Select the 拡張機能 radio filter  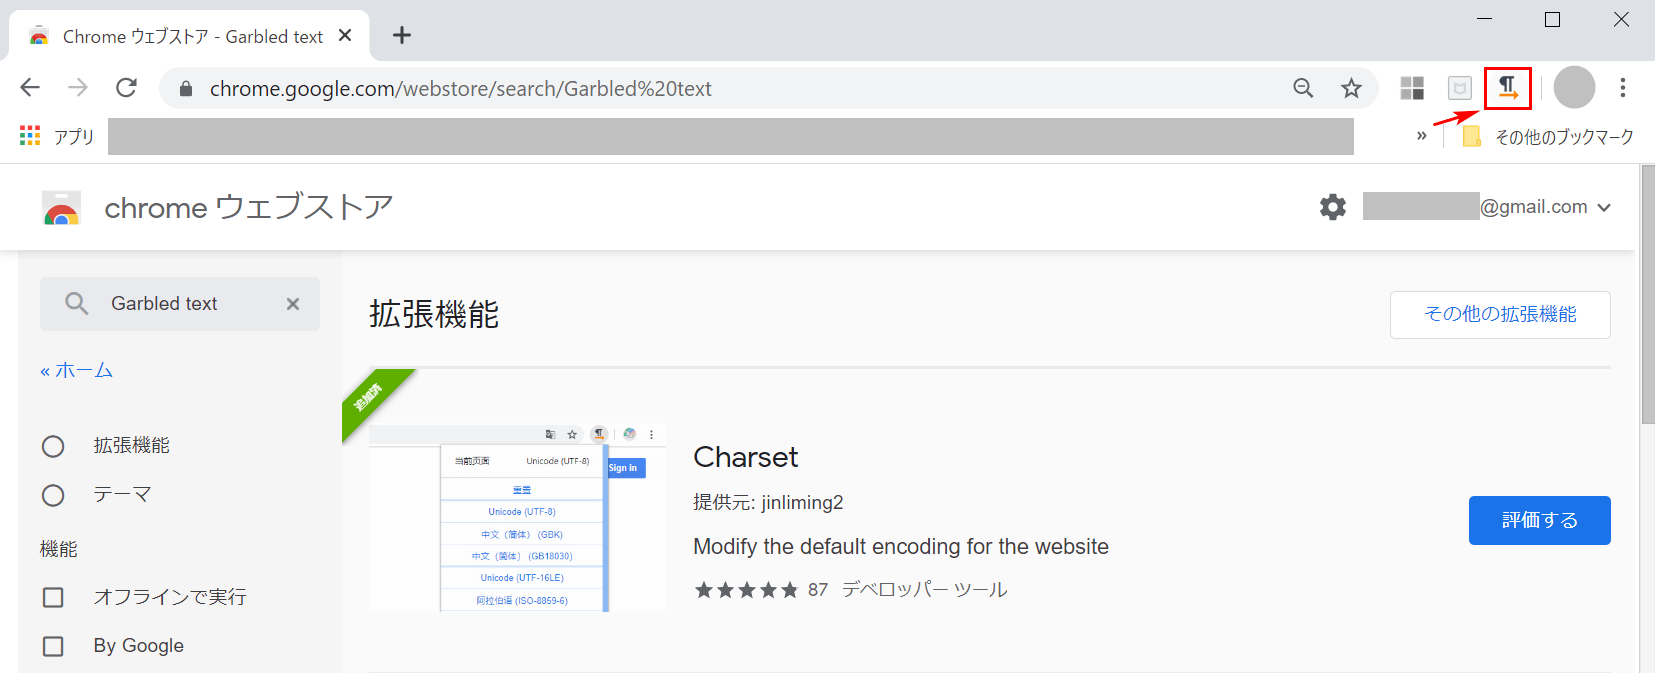53,446
